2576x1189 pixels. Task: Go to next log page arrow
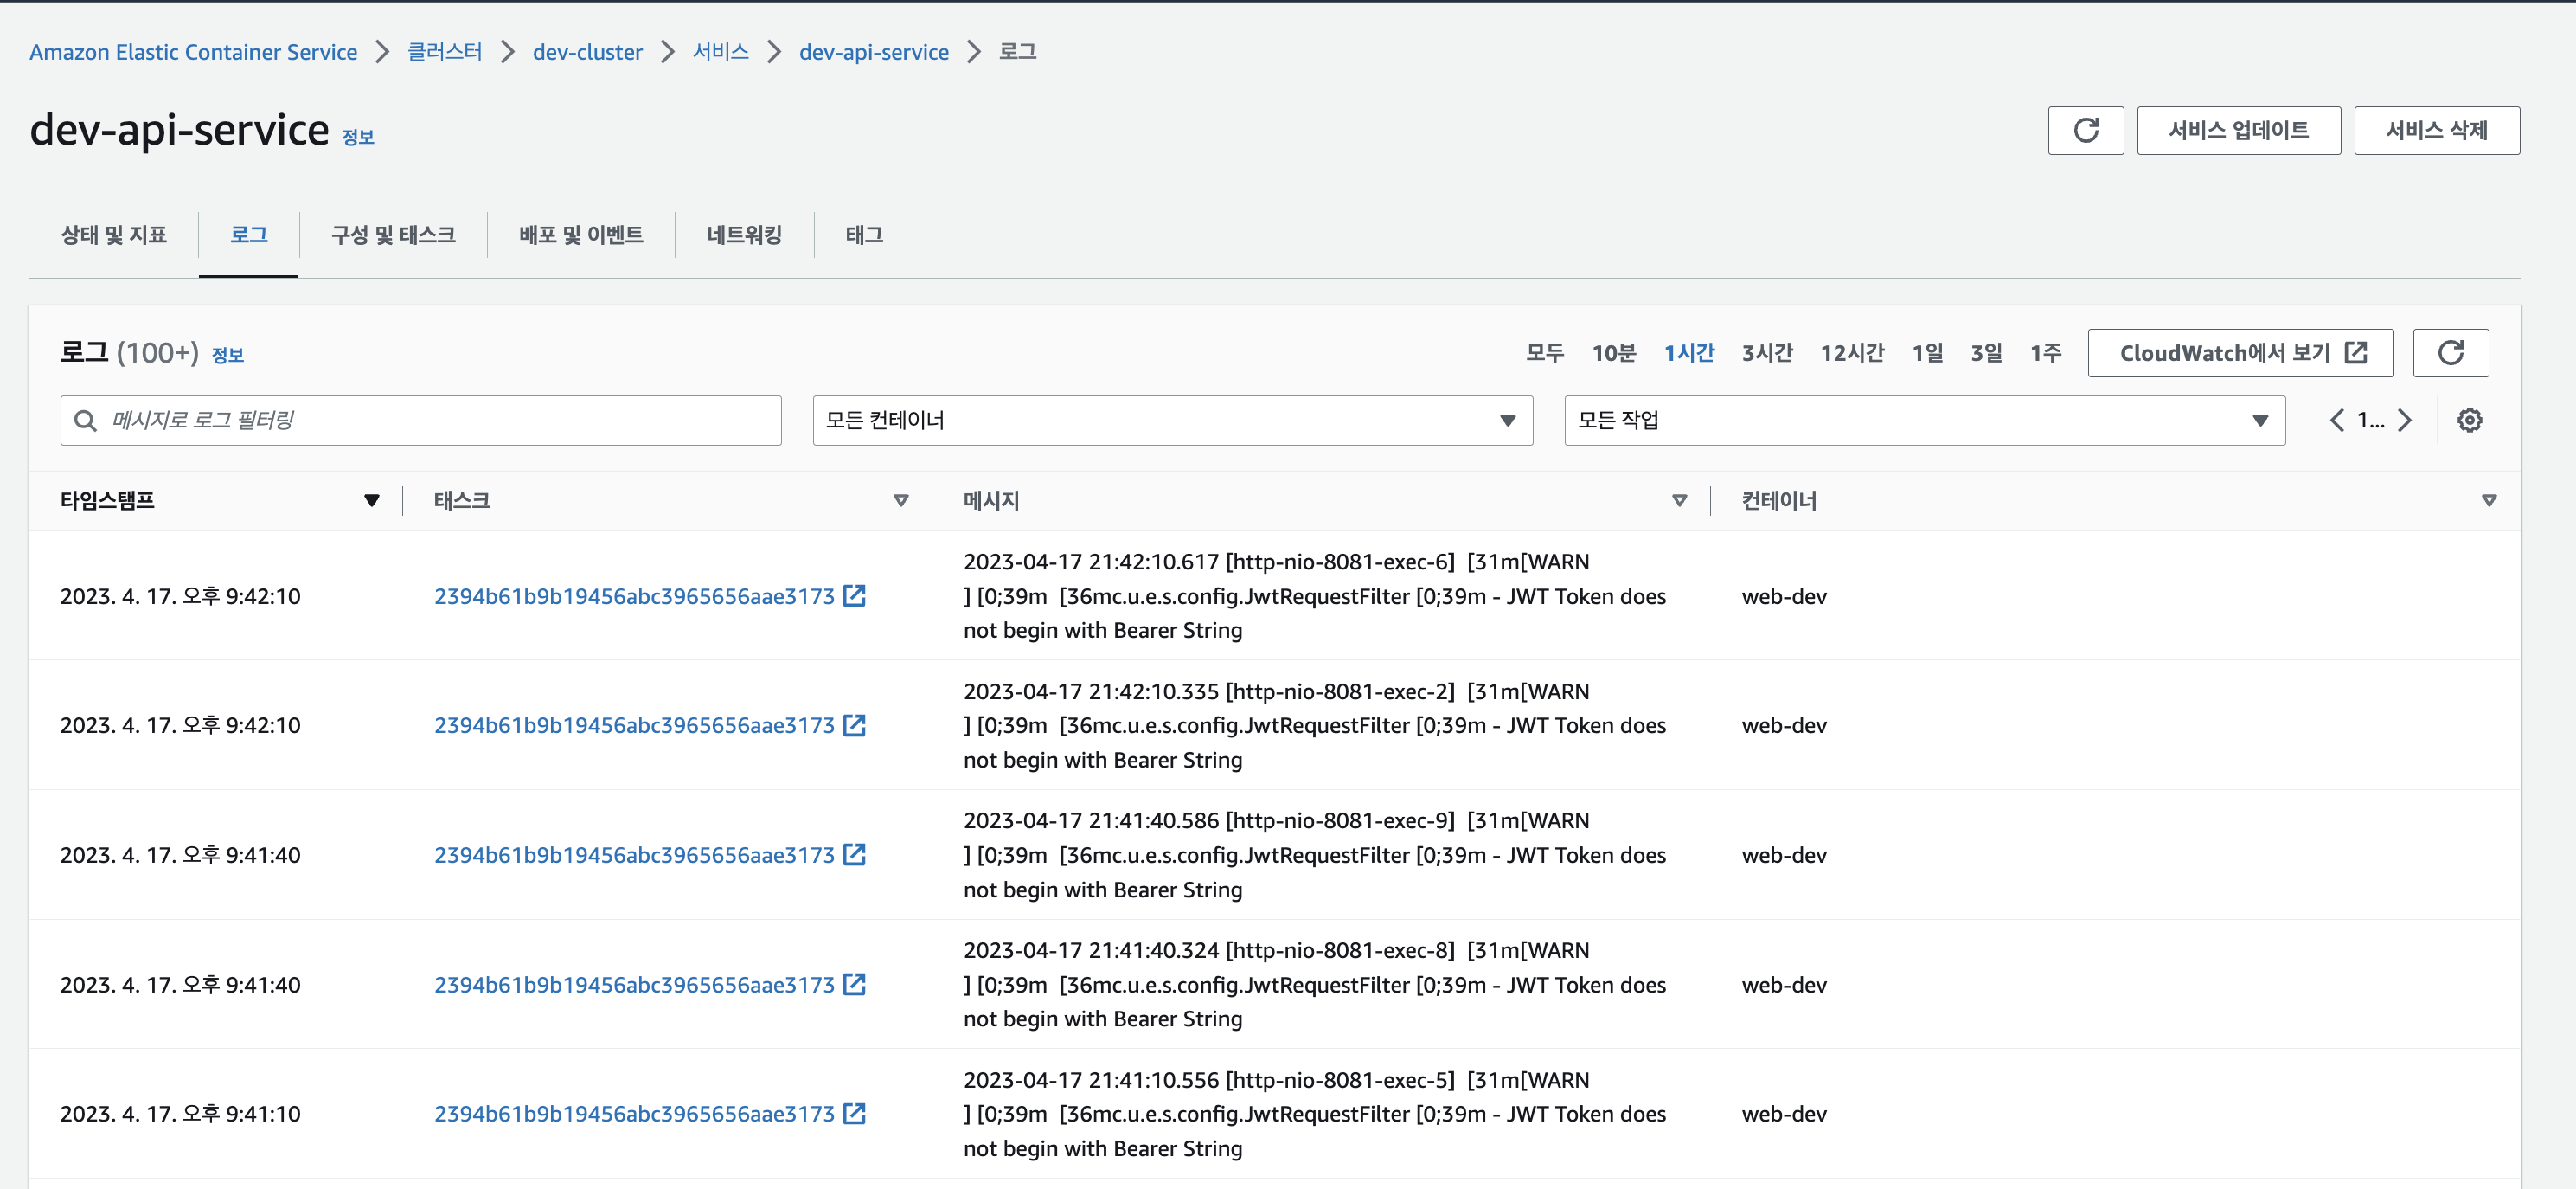(2405, 420)
